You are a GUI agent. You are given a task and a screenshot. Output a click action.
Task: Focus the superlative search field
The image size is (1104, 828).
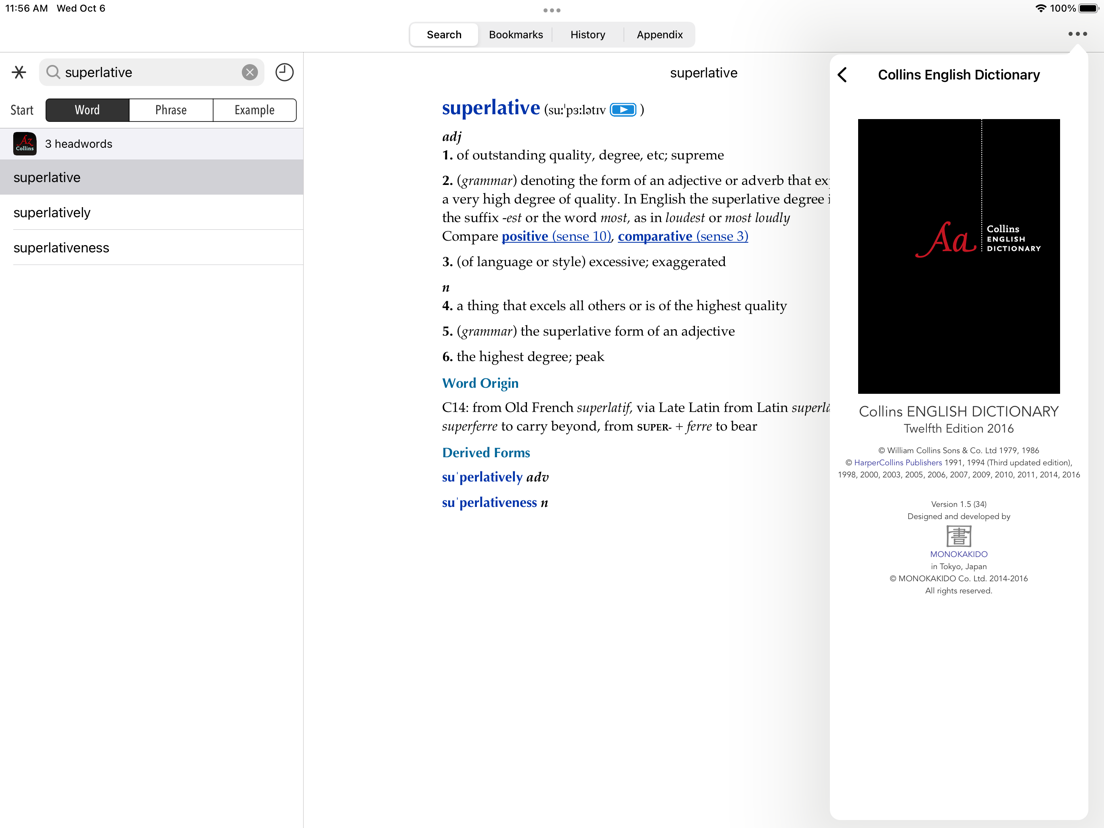[x=151, y=73]
